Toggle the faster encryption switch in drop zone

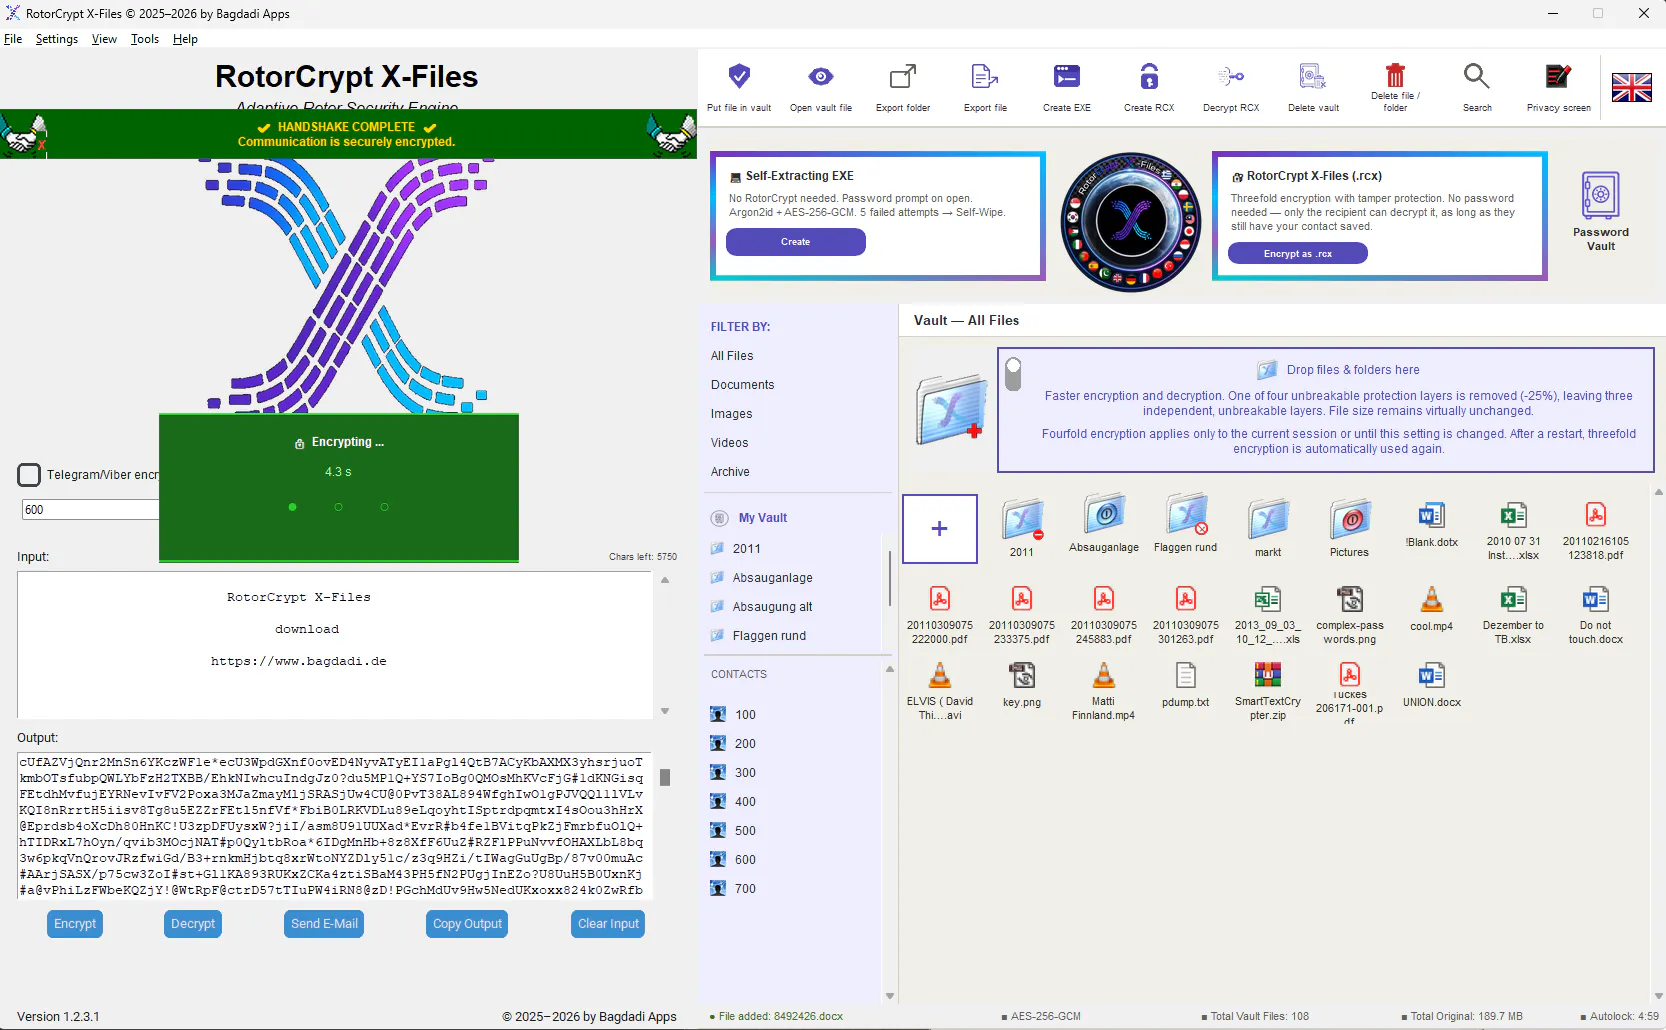coord(1013,374)
